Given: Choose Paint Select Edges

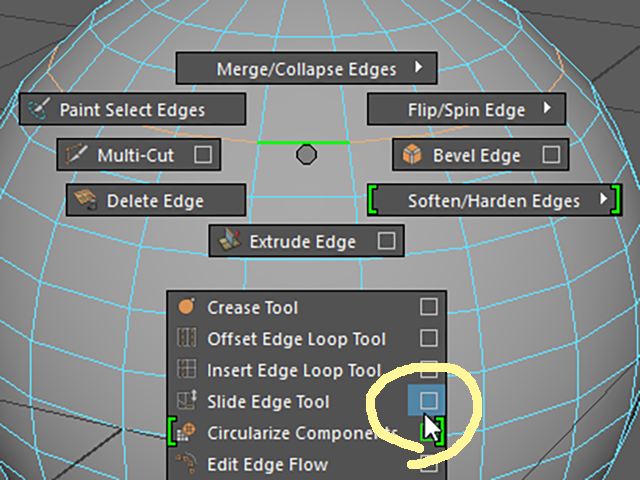Looking at the screenshot, I should [132, 109].
